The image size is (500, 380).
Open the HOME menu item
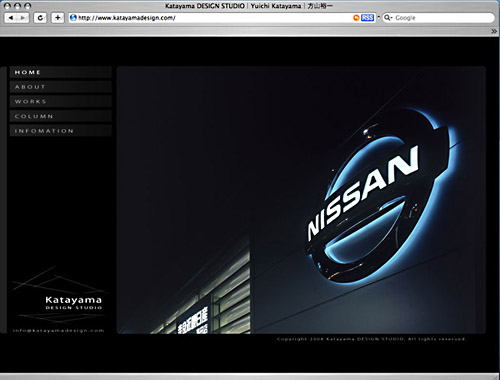point(61,72)
